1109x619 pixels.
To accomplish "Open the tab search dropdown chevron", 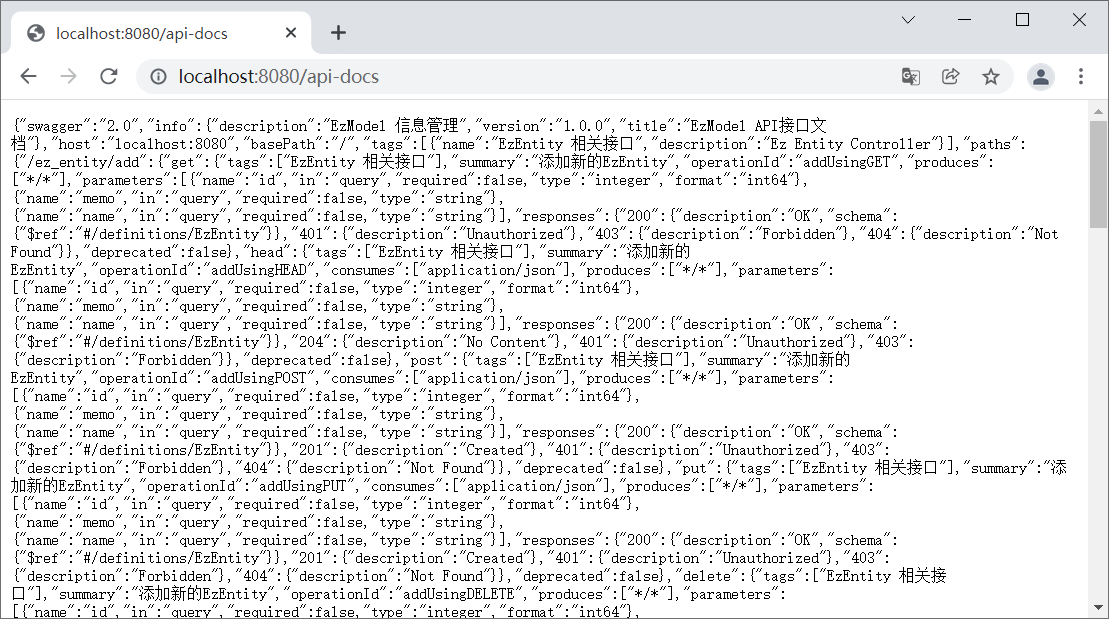I will coord(908,20).
